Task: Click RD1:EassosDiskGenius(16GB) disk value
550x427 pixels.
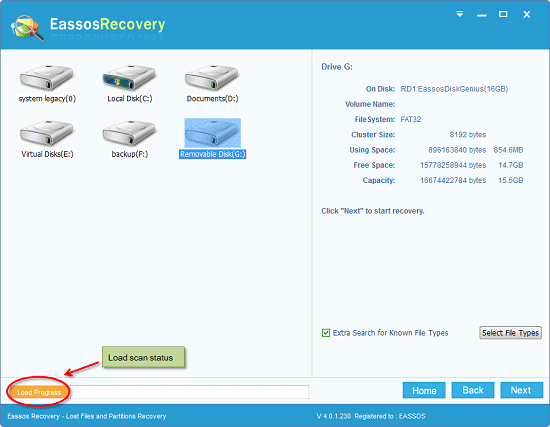Action: point(454,89)
